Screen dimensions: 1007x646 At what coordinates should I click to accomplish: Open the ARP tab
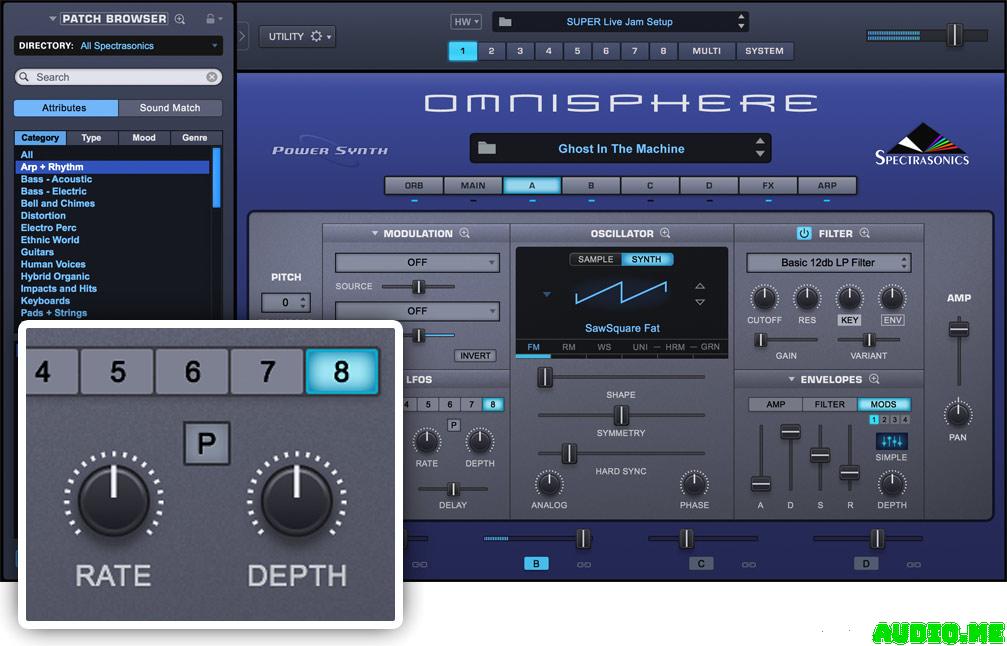[x=827, y=186]
